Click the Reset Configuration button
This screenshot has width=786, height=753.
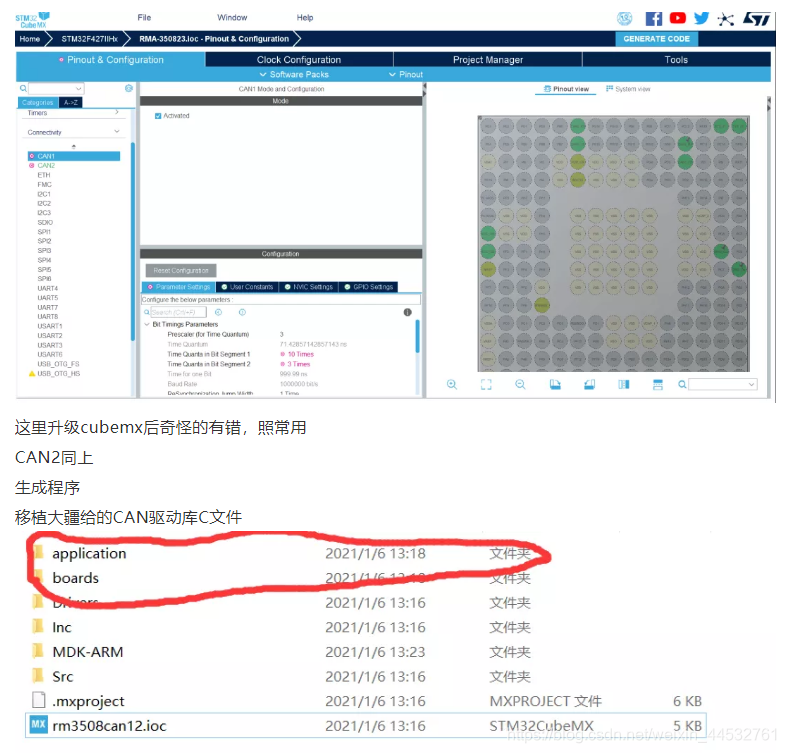pyautogui.click(x=181, y=270)
